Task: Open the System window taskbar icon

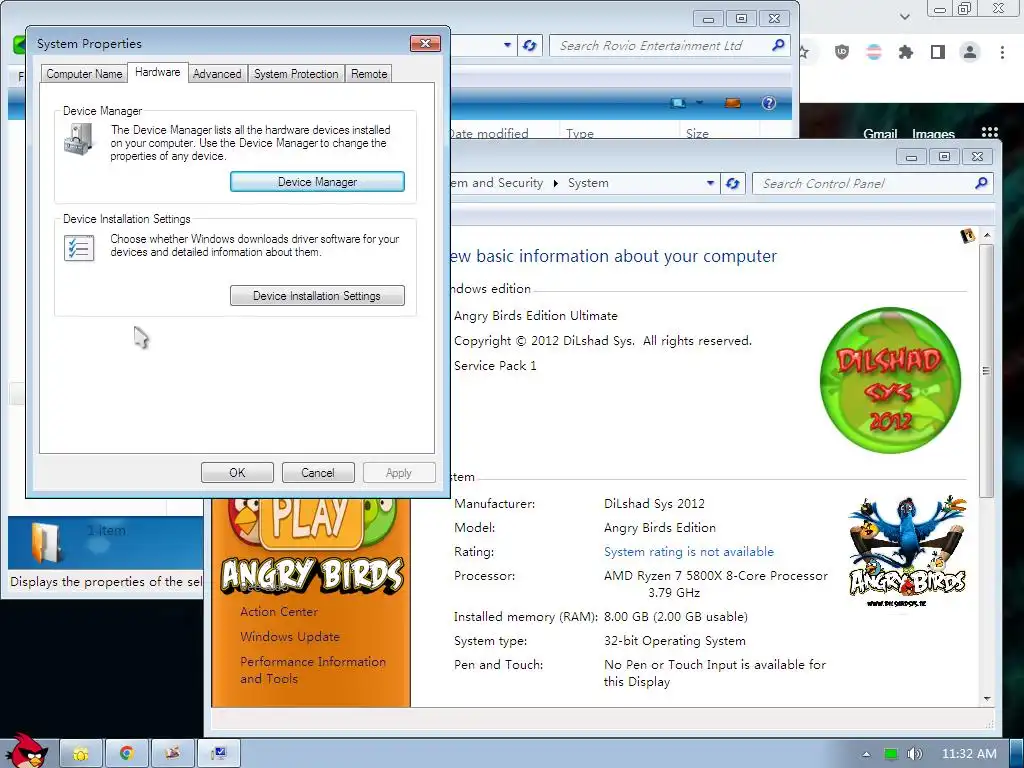Action: (x=219, y=754)
